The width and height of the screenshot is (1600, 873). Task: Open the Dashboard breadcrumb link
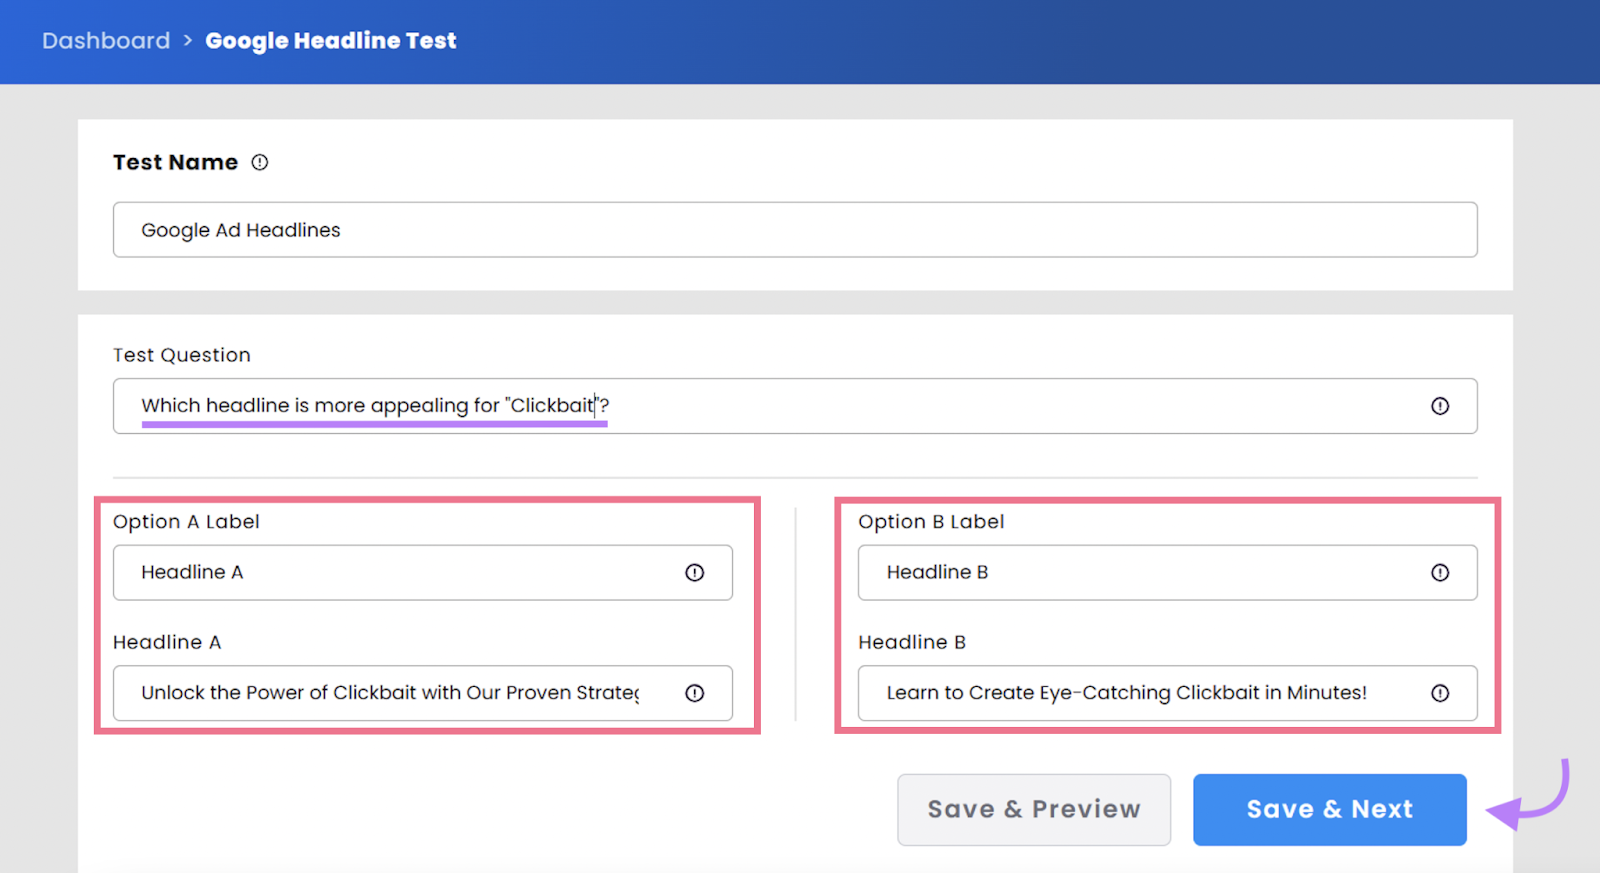pos(105,41)
